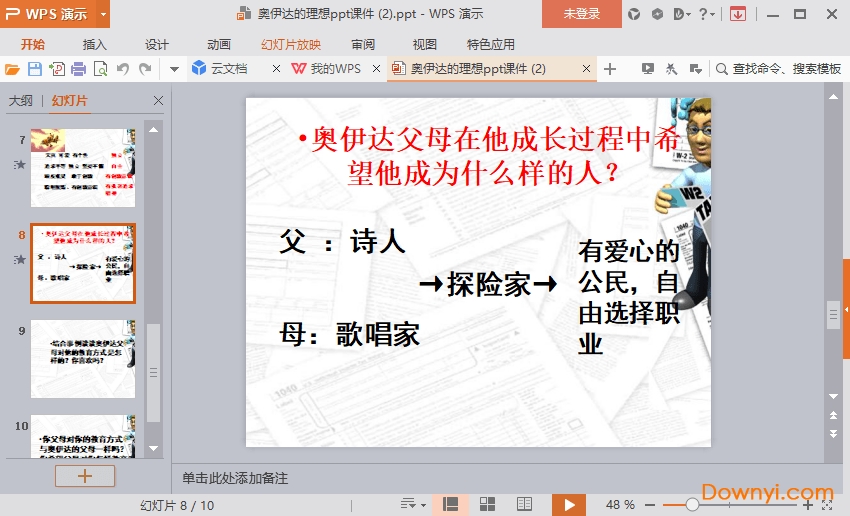850x516 pixels.
Task: Click the Print icon in quick toolbar
Action: coord(78,69)
